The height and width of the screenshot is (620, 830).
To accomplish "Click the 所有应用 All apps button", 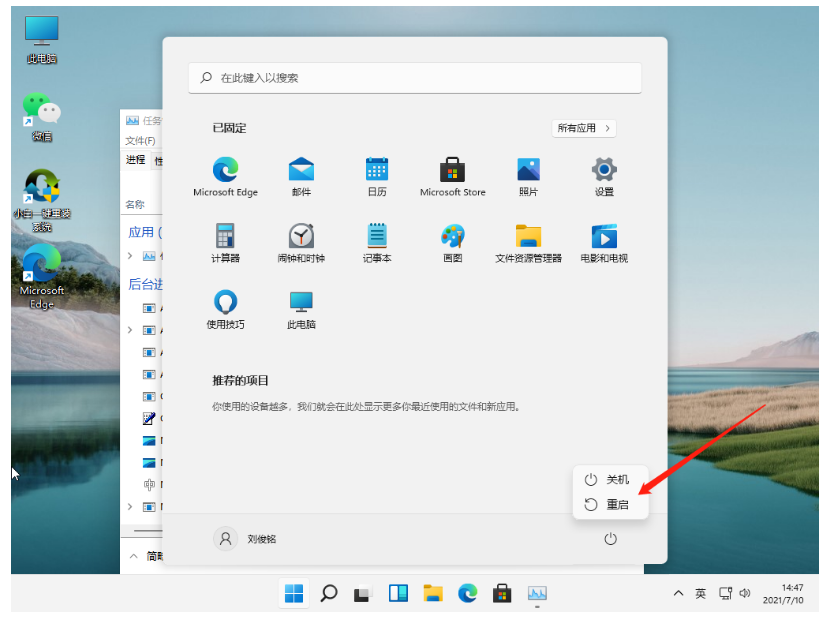I will click(584, 128).
